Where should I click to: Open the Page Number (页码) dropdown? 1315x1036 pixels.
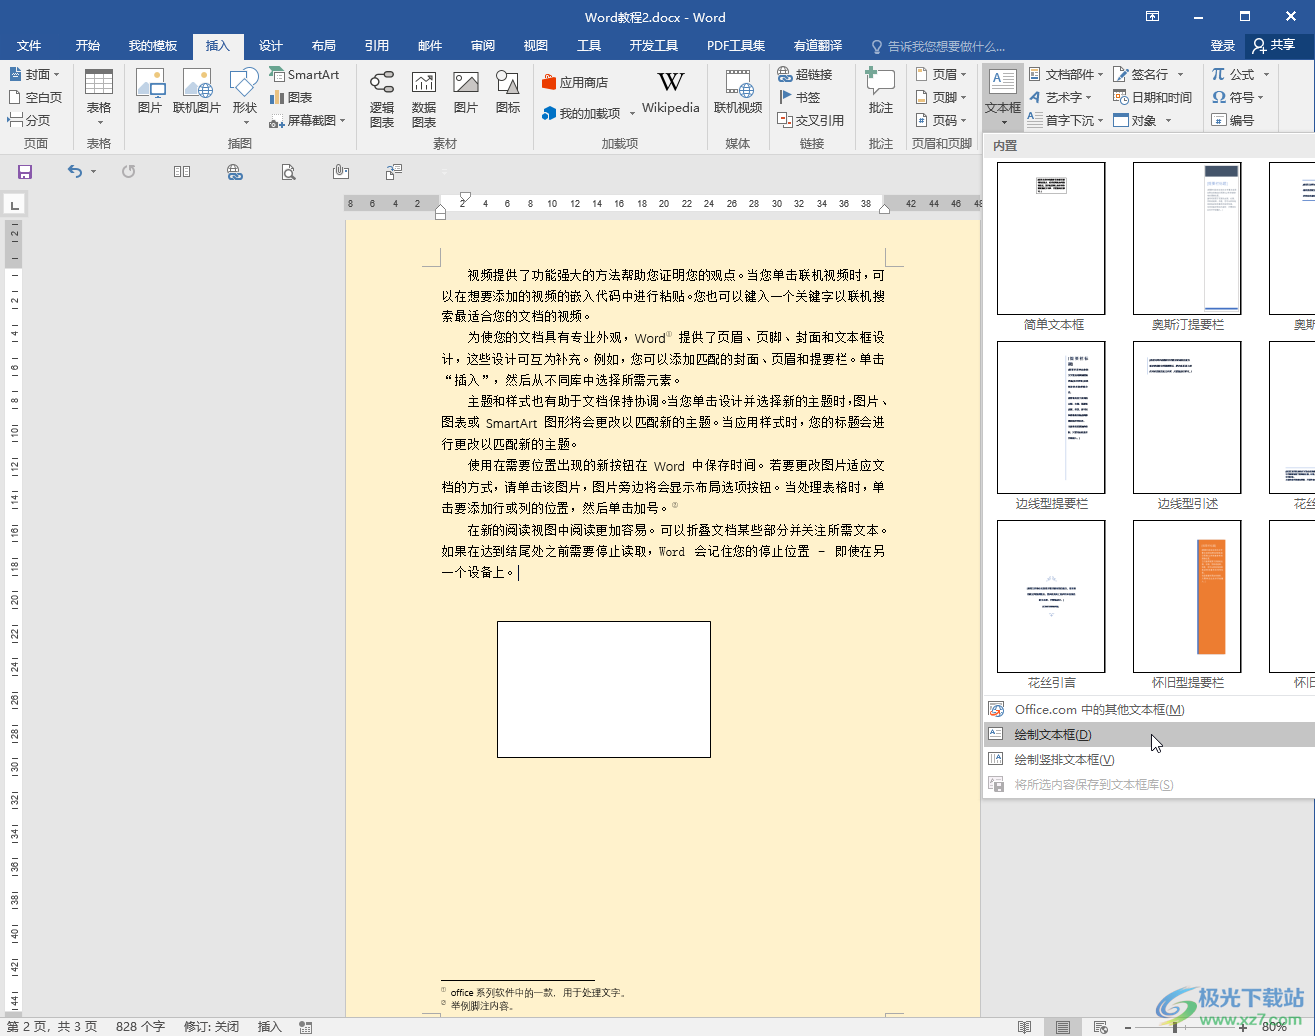pyautogui.click(x=941, y=120)
